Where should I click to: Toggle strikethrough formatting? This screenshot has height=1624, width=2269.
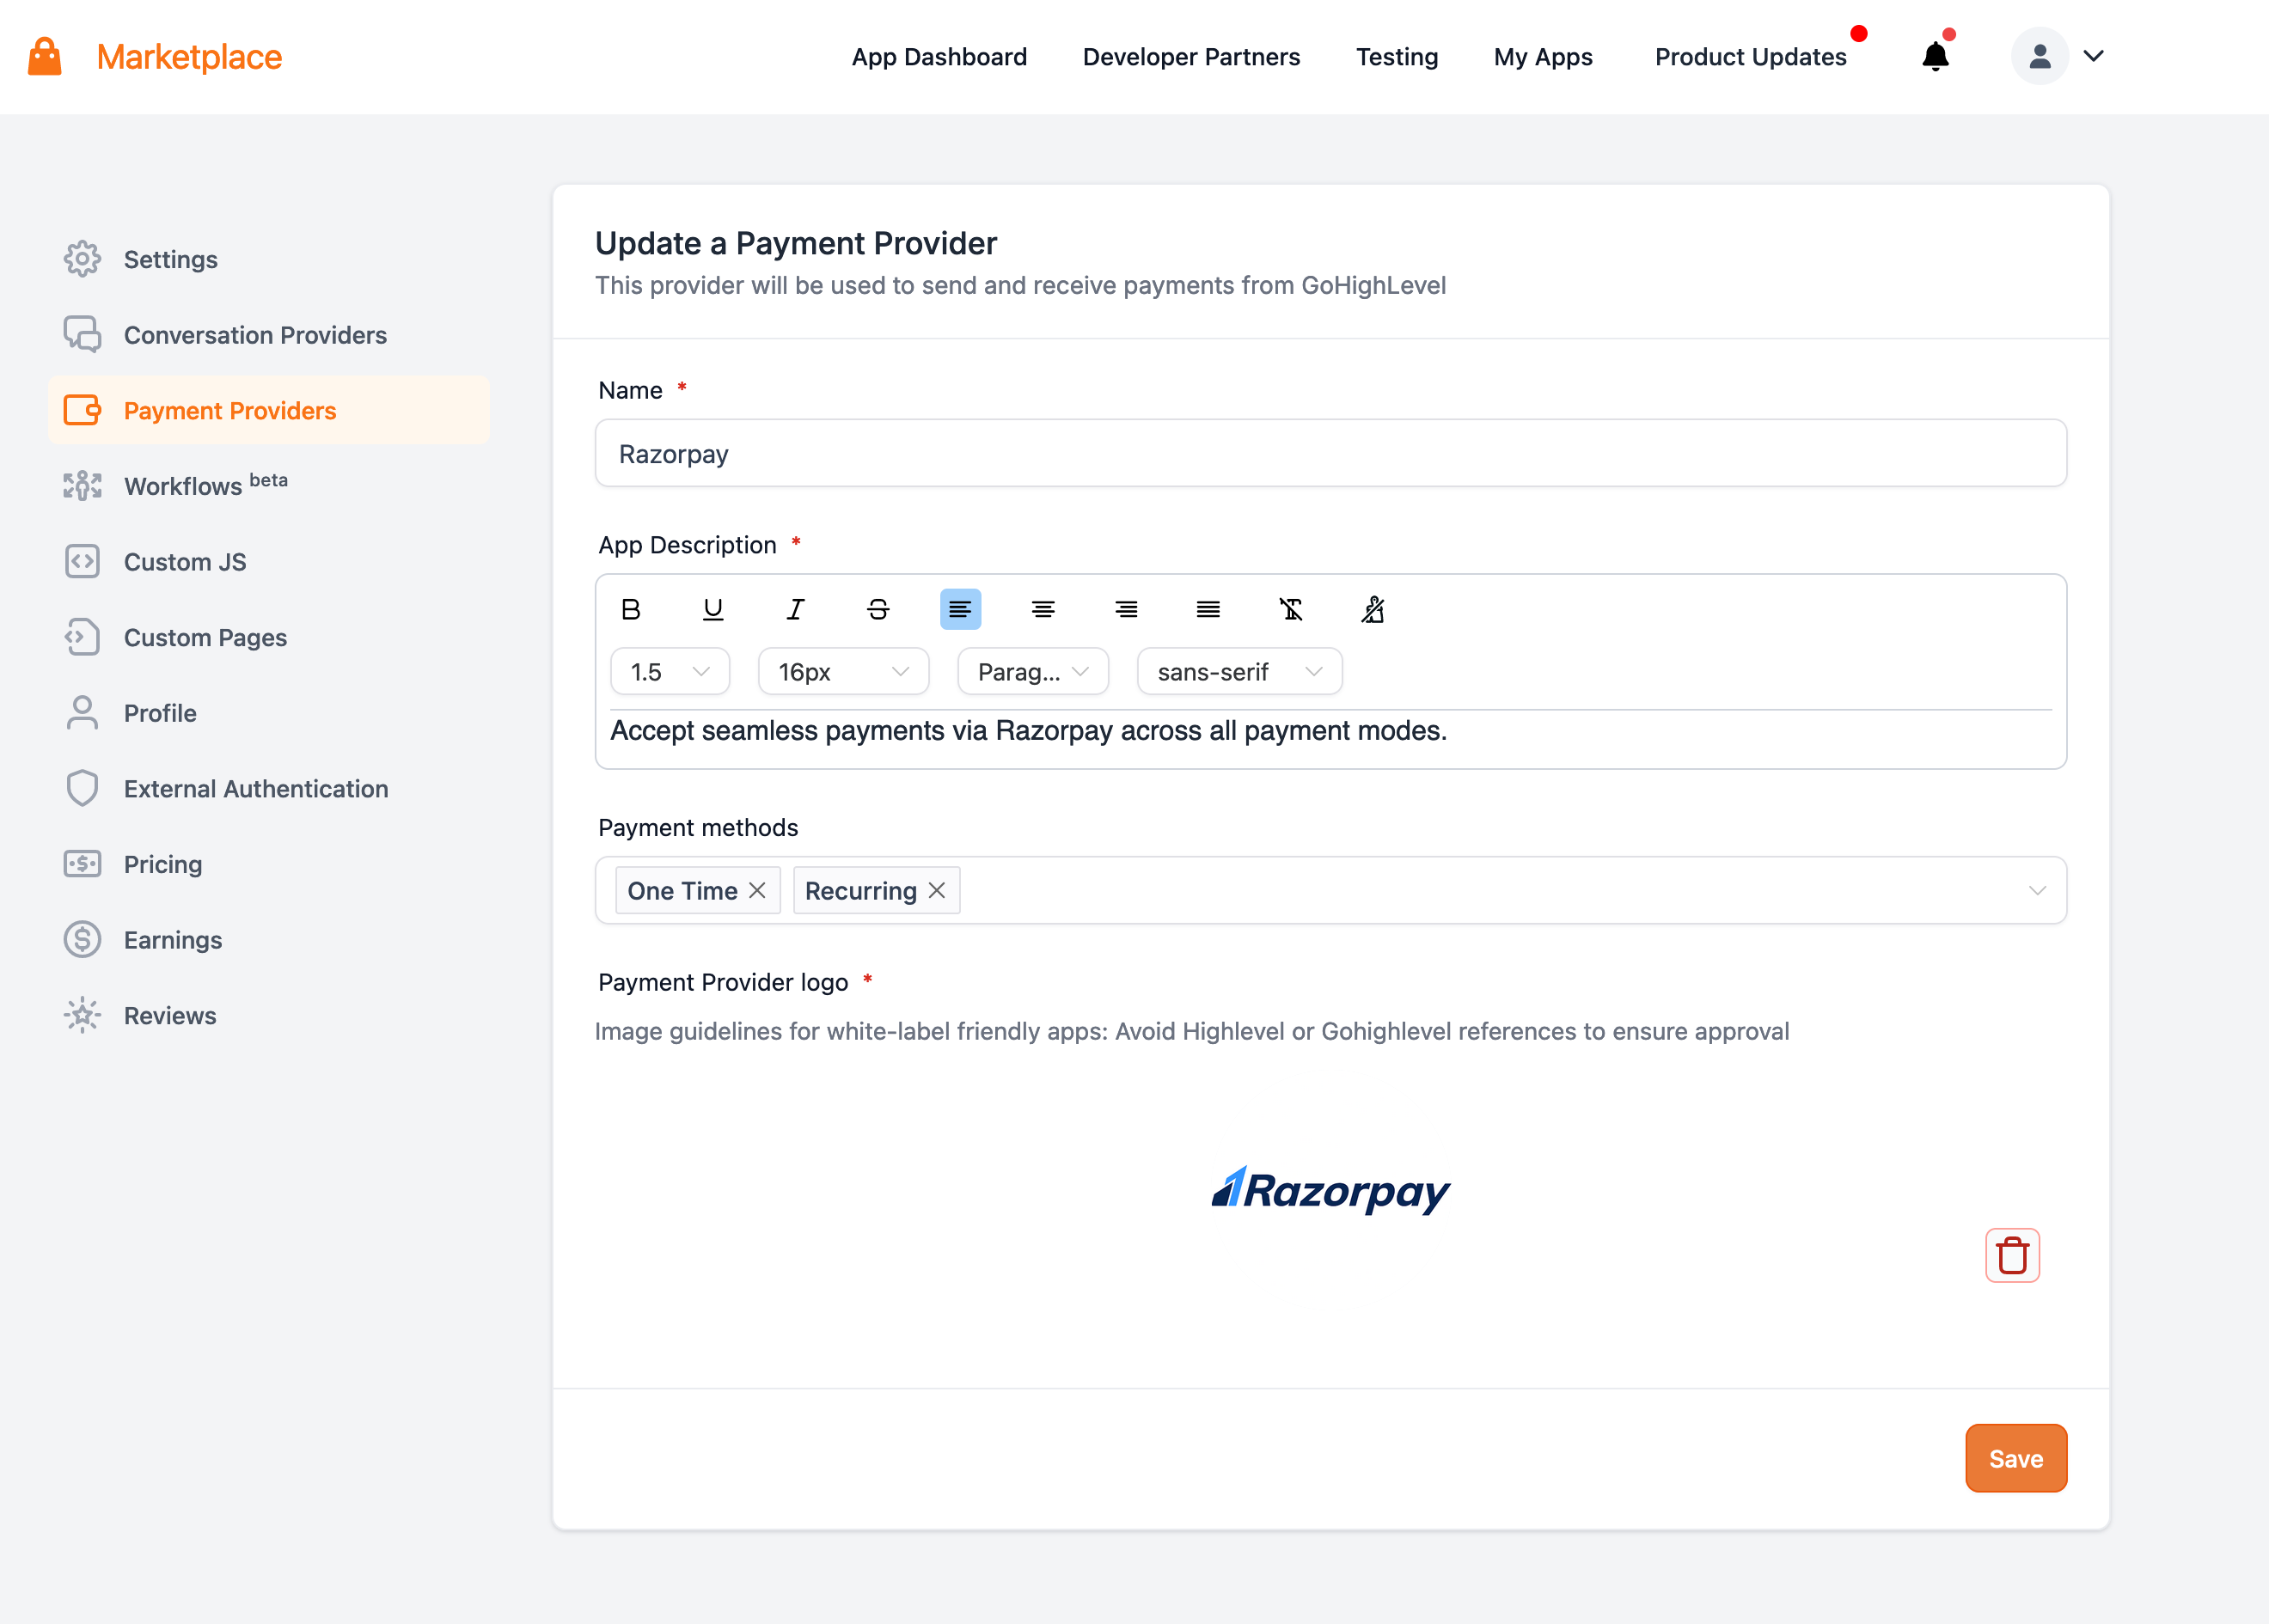[x=878, y=609]
